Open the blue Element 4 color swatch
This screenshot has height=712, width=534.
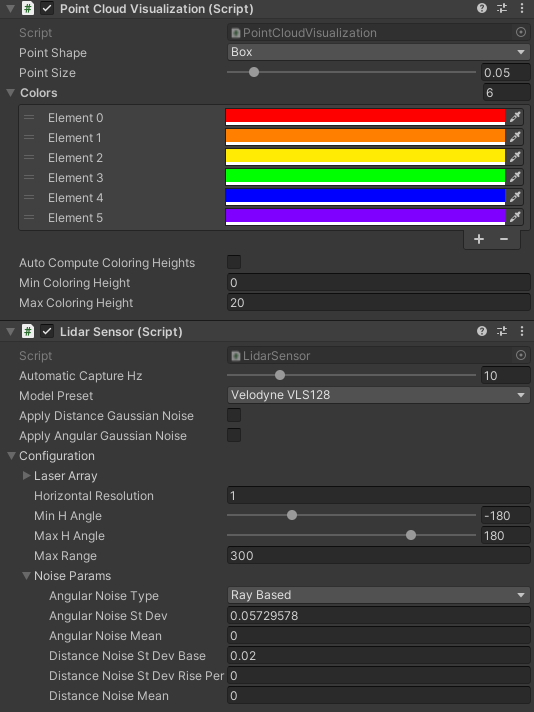point(366,197)
